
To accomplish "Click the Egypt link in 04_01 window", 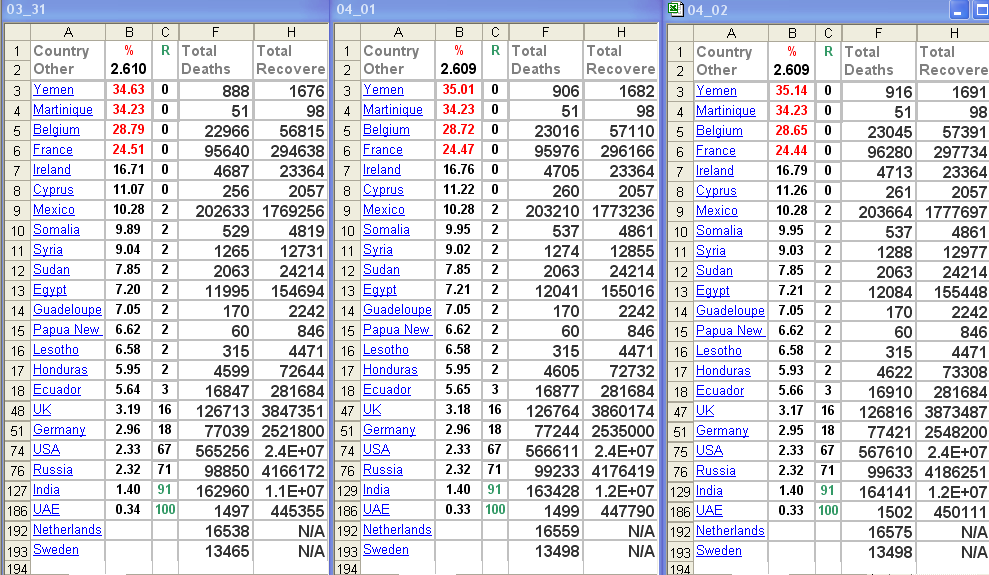I will (379, 289).
